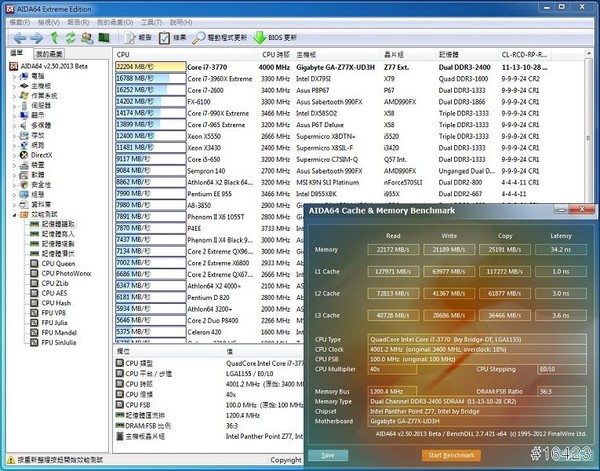Select CPU PhotoWorxx benchmark in tree
Viewport: 600px width, 471px height.
point(66,273)
